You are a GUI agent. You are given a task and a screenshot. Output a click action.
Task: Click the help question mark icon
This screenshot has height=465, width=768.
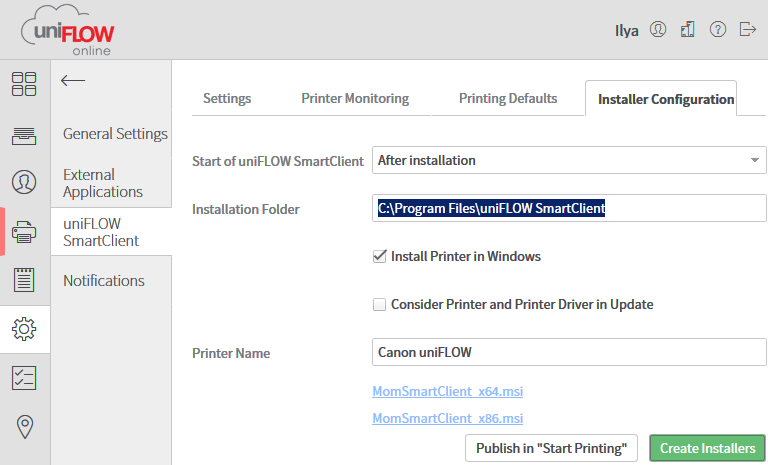click(x=717, y=30)
